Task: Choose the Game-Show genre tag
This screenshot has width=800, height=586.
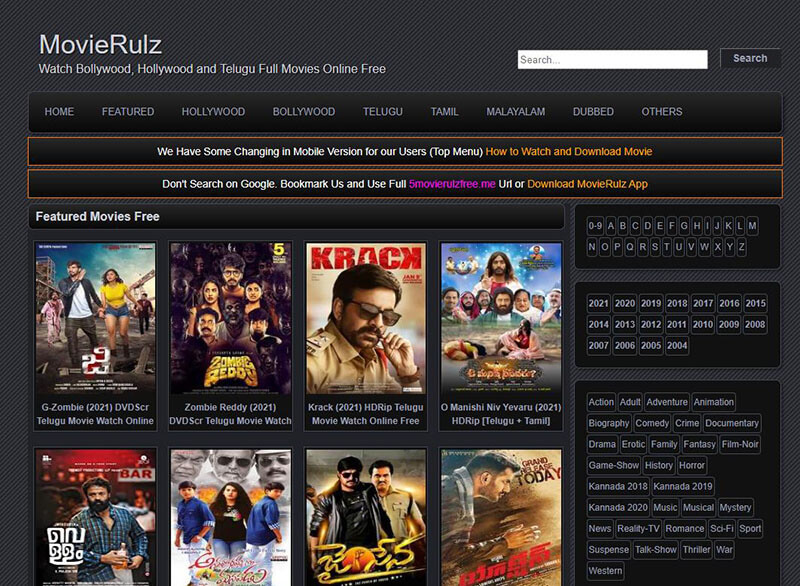Action: point(613,465)
